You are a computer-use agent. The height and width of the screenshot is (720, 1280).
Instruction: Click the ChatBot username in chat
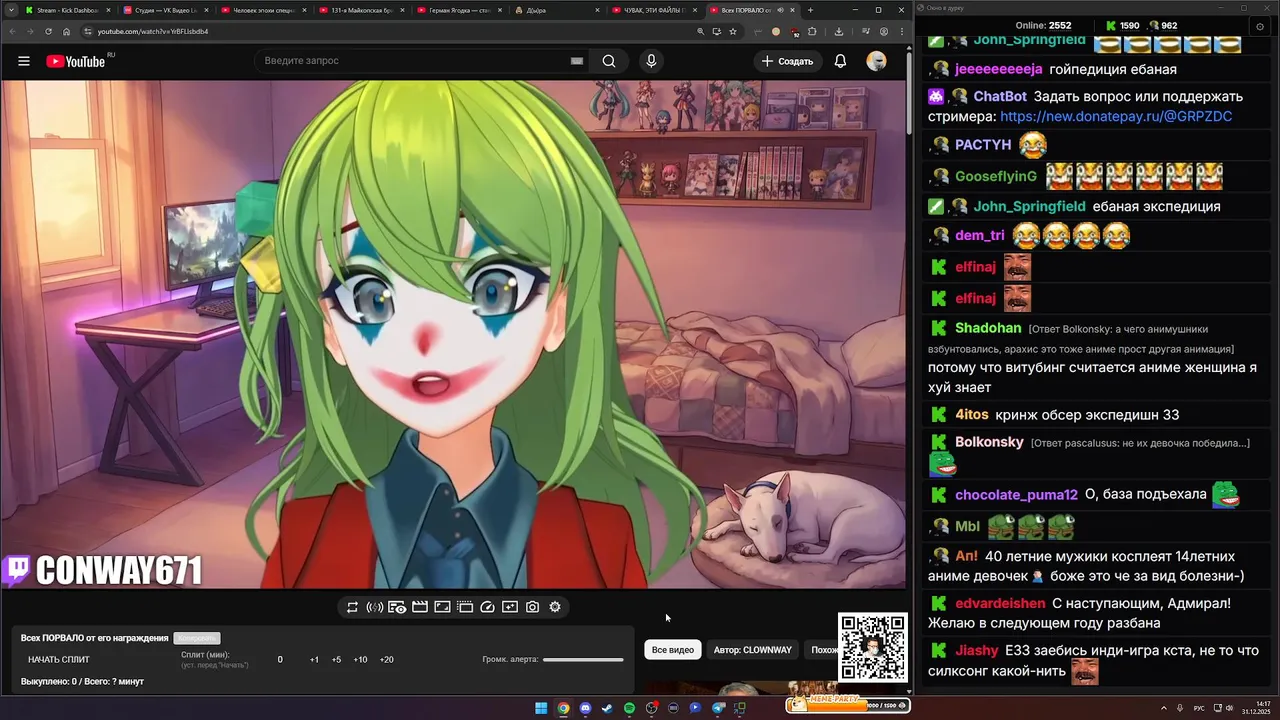click(1000, 97)
